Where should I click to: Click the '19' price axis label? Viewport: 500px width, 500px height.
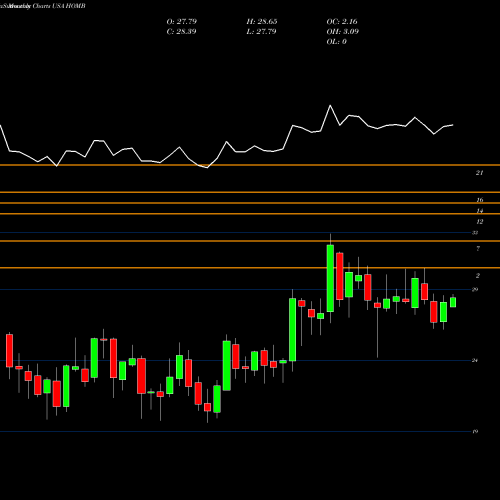(475, 431)
